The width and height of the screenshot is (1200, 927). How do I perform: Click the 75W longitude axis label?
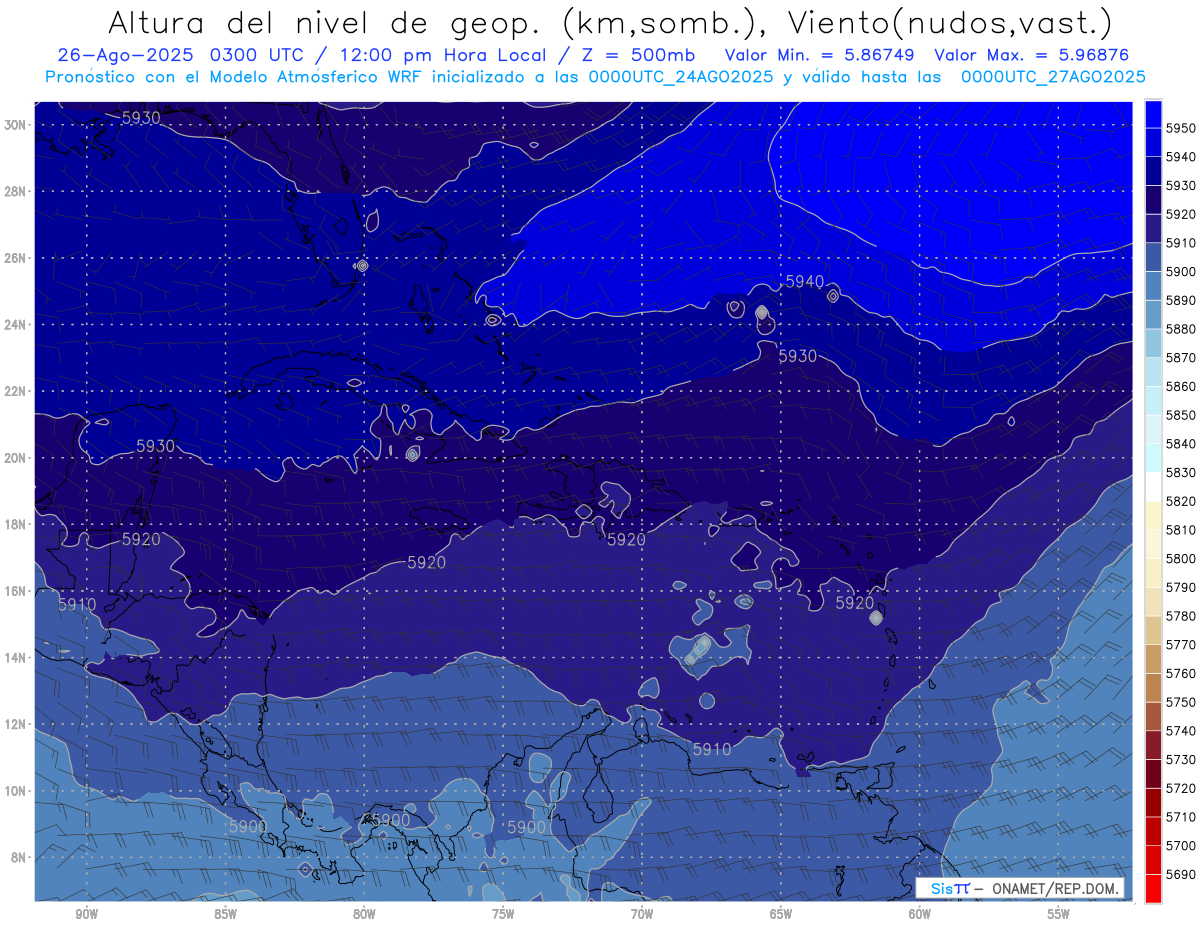coord(503,914)
